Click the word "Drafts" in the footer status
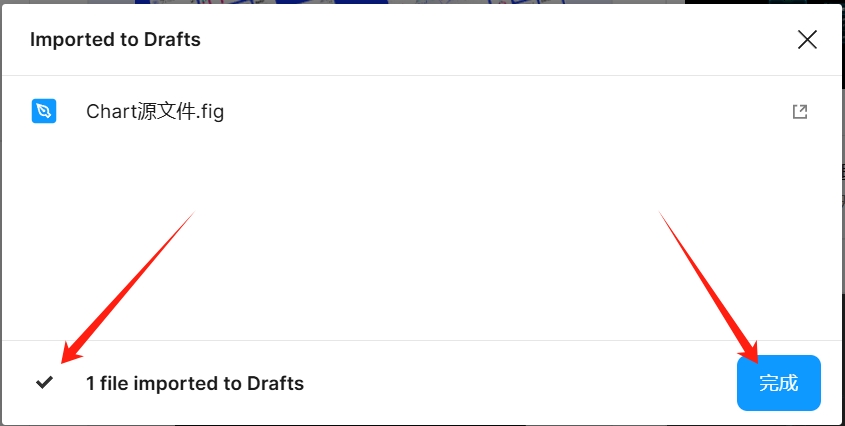Viewport: 845px width, 426px height. click(275, 383)
